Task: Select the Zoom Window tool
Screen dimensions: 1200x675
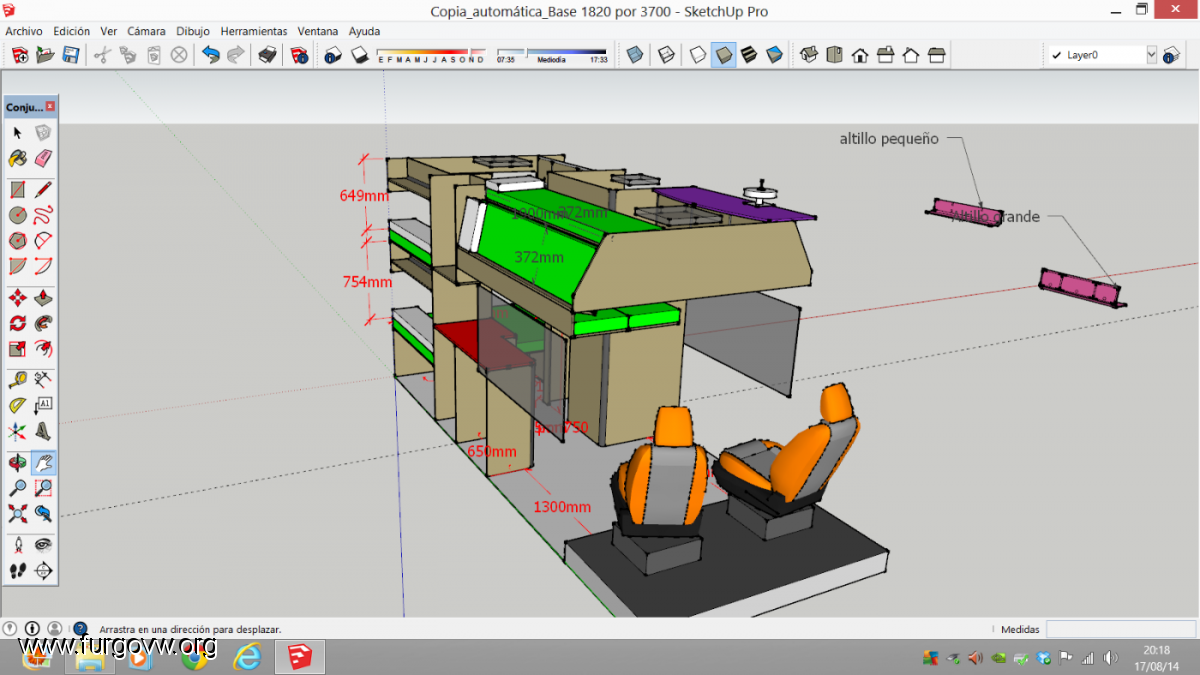Action: coord(43,488)
